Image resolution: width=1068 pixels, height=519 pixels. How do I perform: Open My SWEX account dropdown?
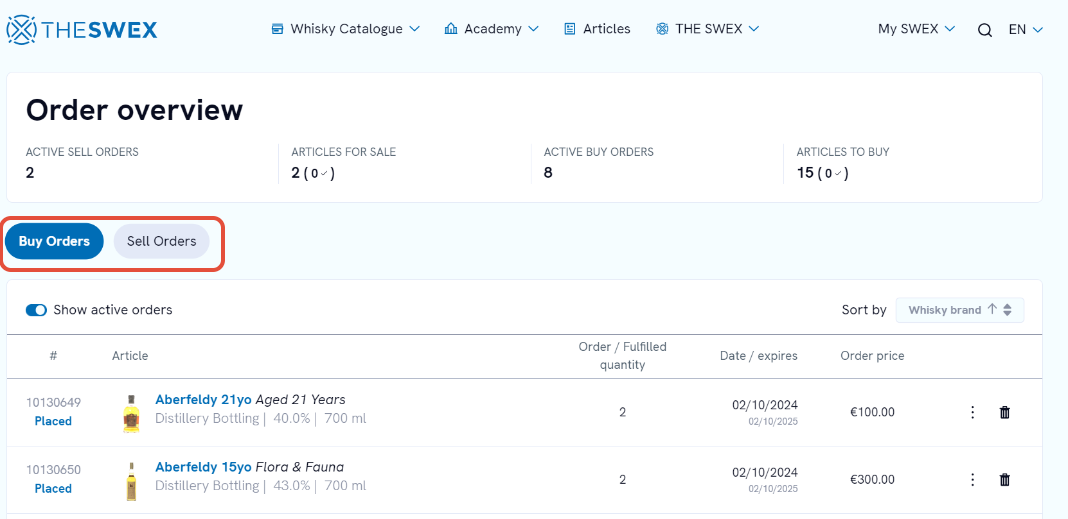pyautogui.click(x=916, y=29)
